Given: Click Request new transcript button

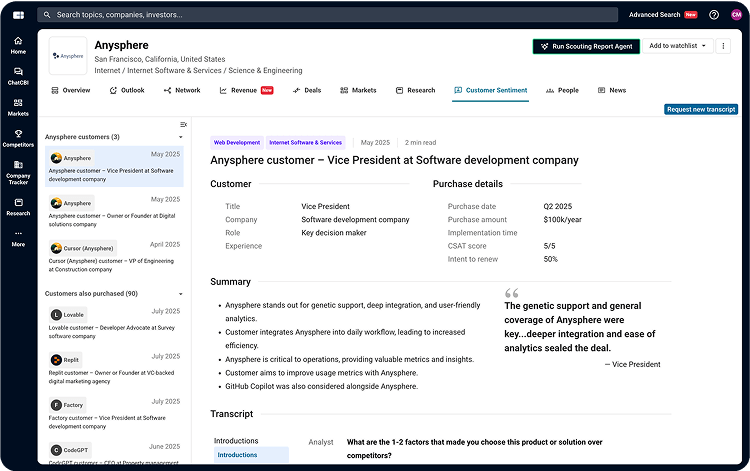Looking at the screenshot, I should [700, 109].
